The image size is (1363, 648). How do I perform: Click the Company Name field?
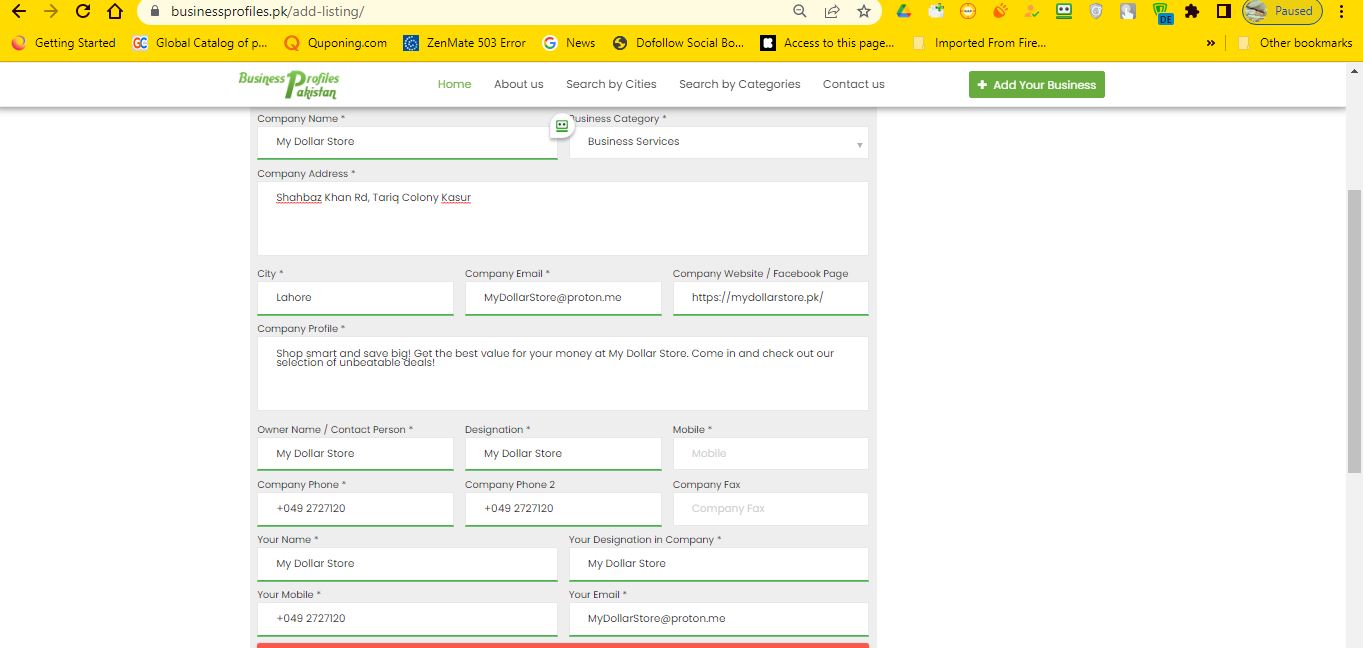(407, 142)
